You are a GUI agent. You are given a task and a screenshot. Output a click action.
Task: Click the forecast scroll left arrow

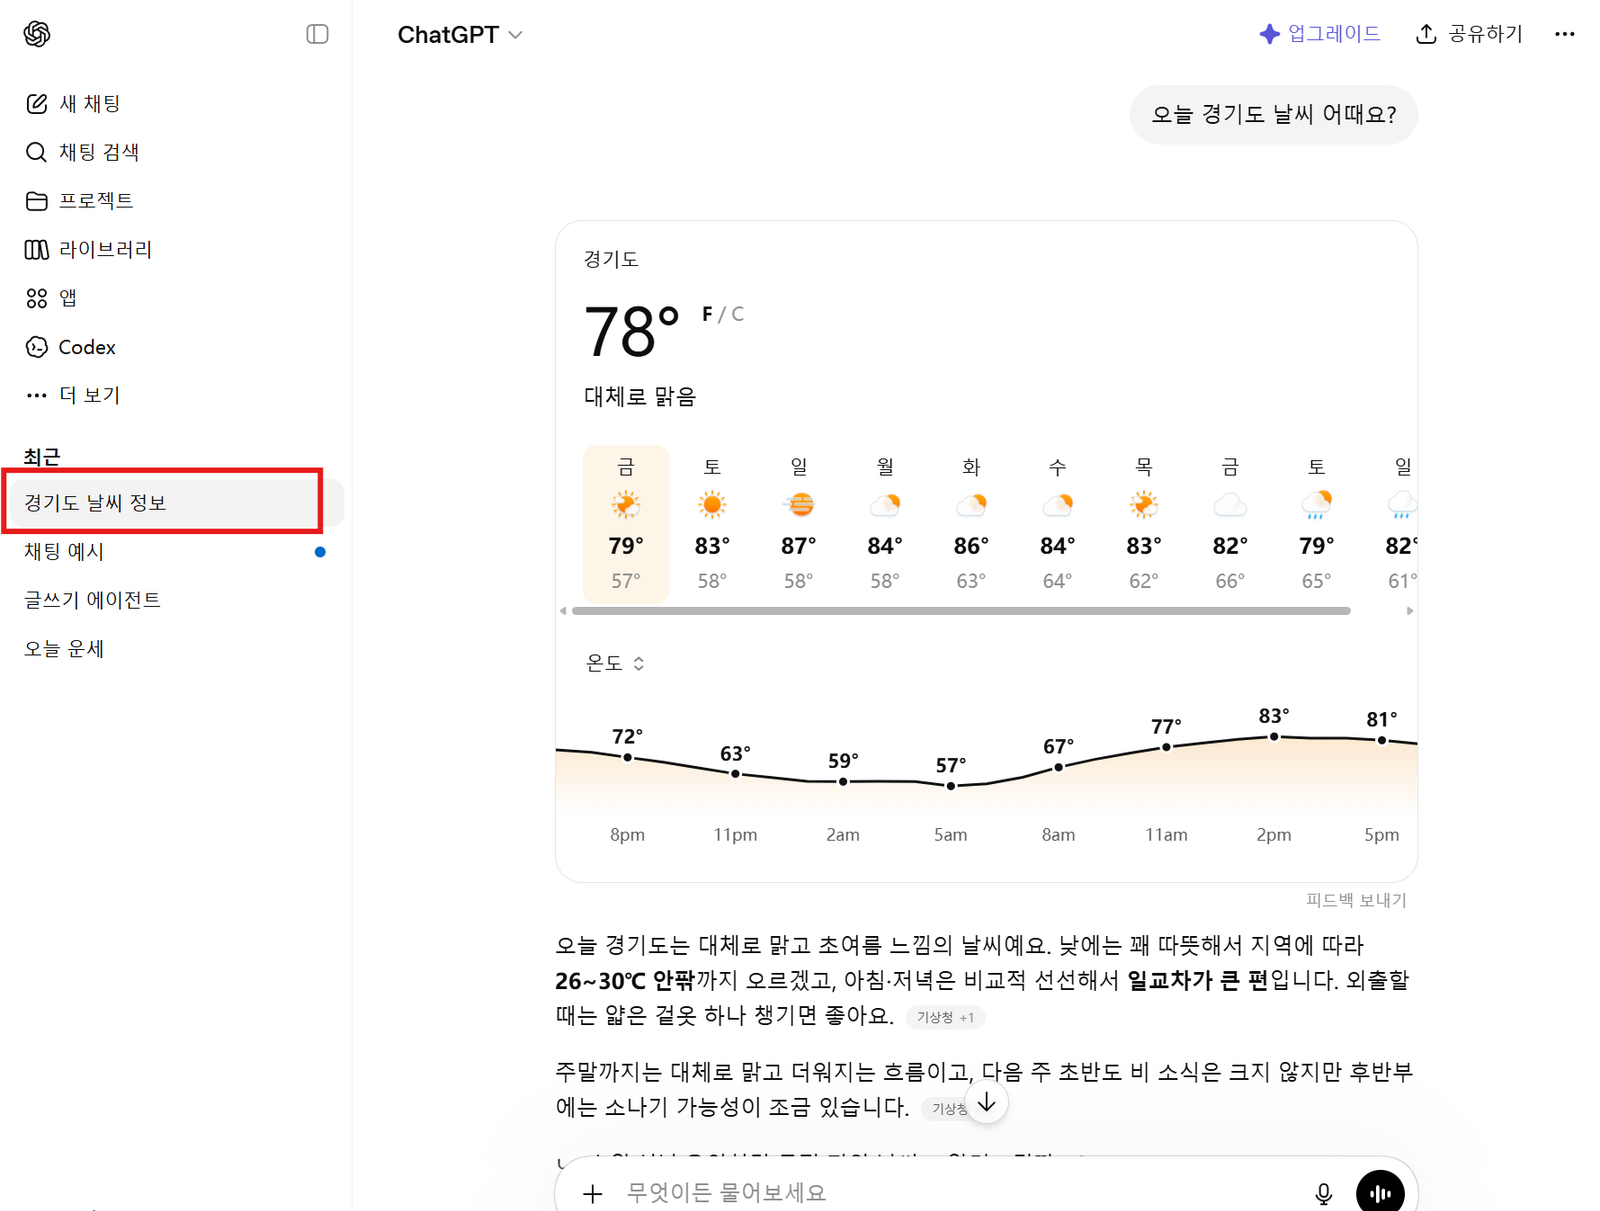563,611
